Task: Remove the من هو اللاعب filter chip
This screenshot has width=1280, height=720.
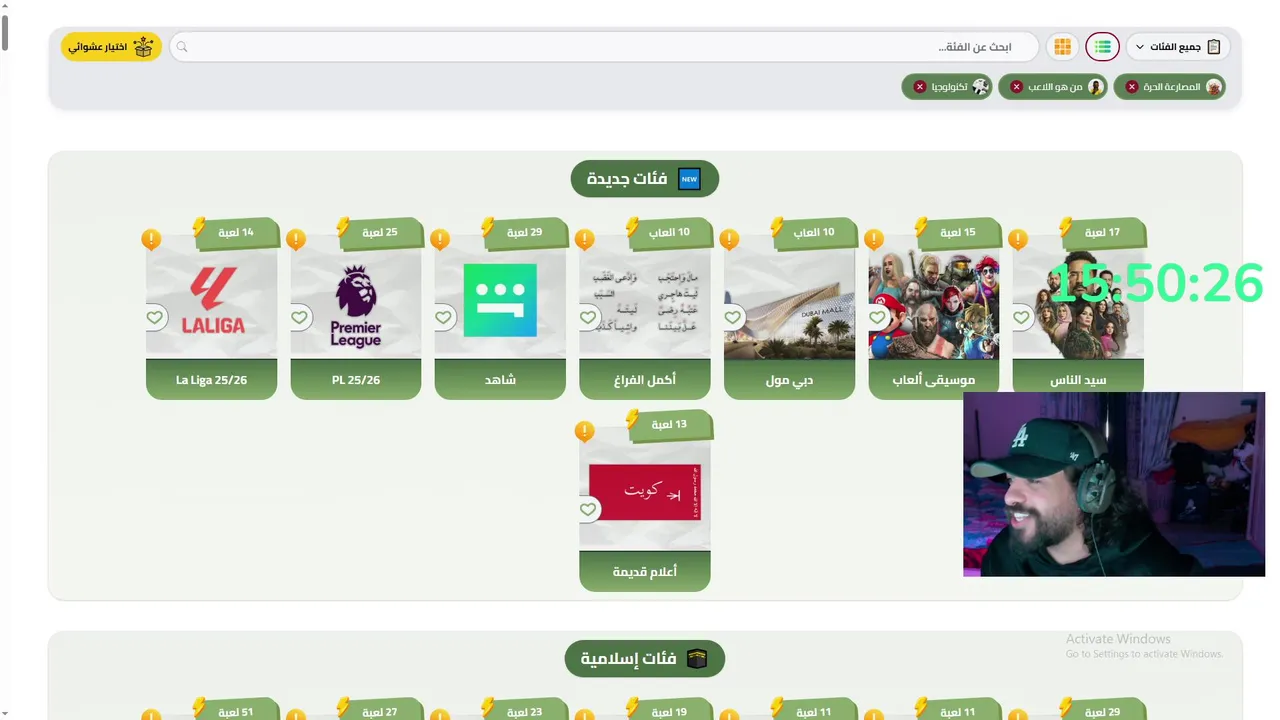Action: pos(1016,87)
